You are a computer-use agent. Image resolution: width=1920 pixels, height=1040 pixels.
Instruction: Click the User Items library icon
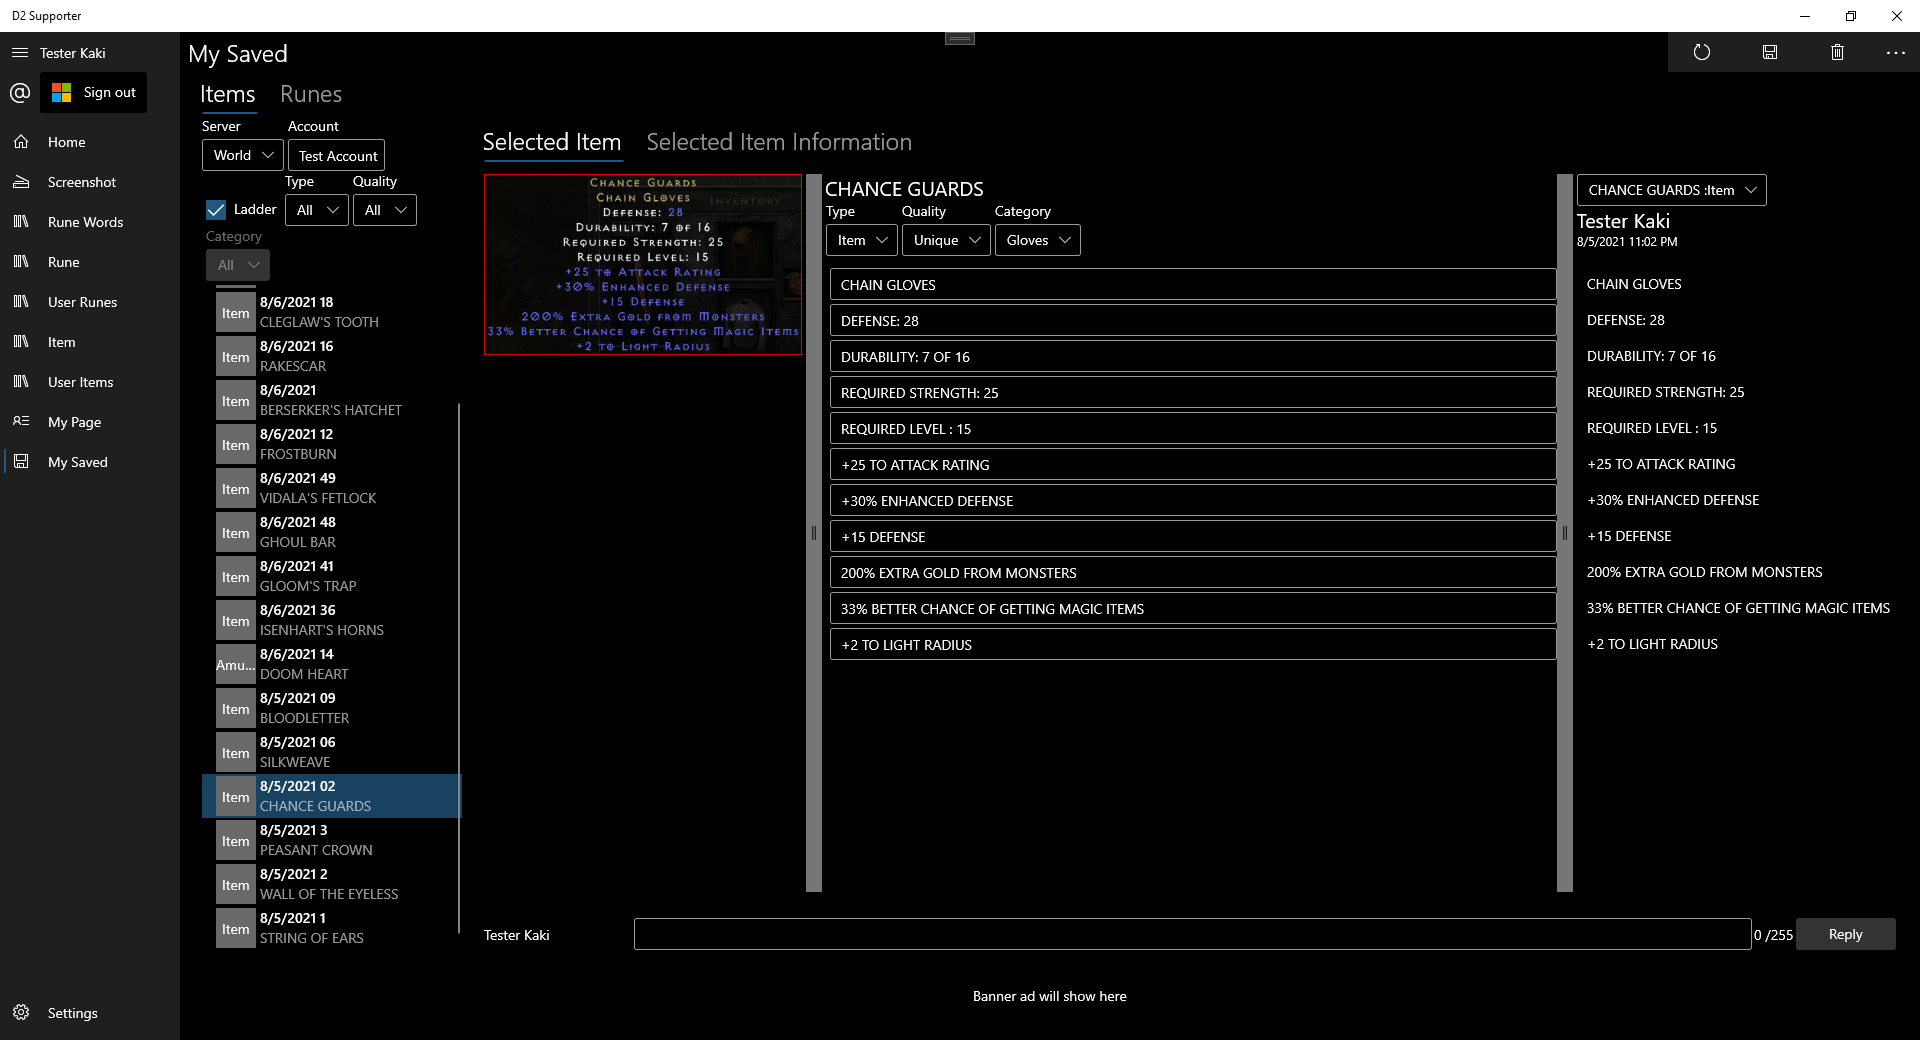click(21, 382)
